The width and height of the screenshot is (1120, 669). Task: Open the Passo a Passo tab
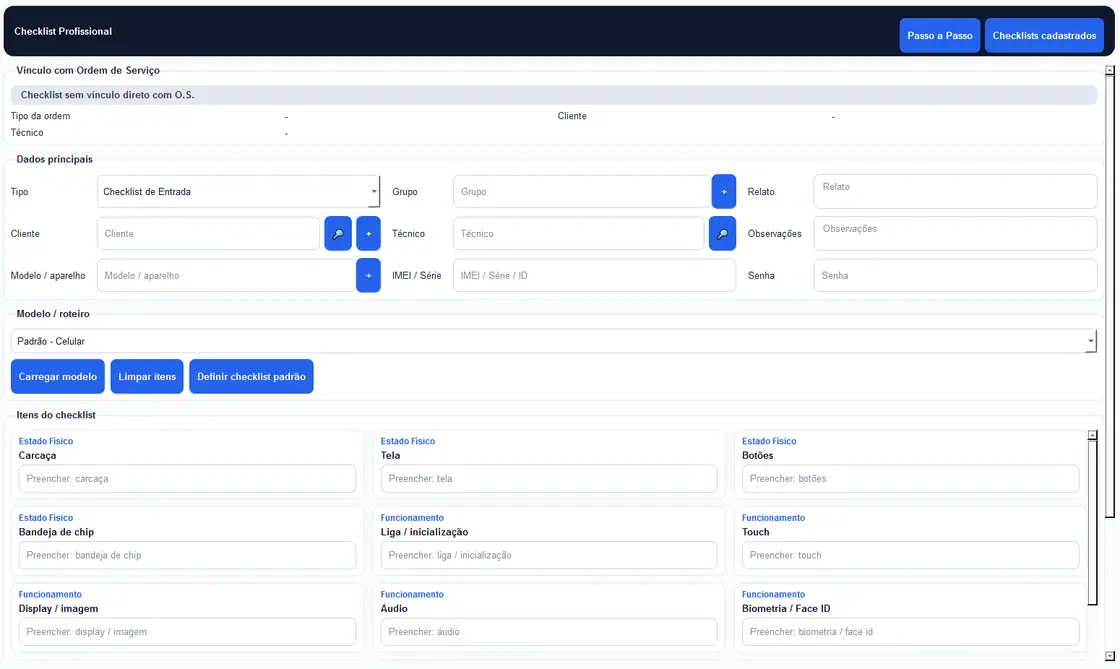939,36
